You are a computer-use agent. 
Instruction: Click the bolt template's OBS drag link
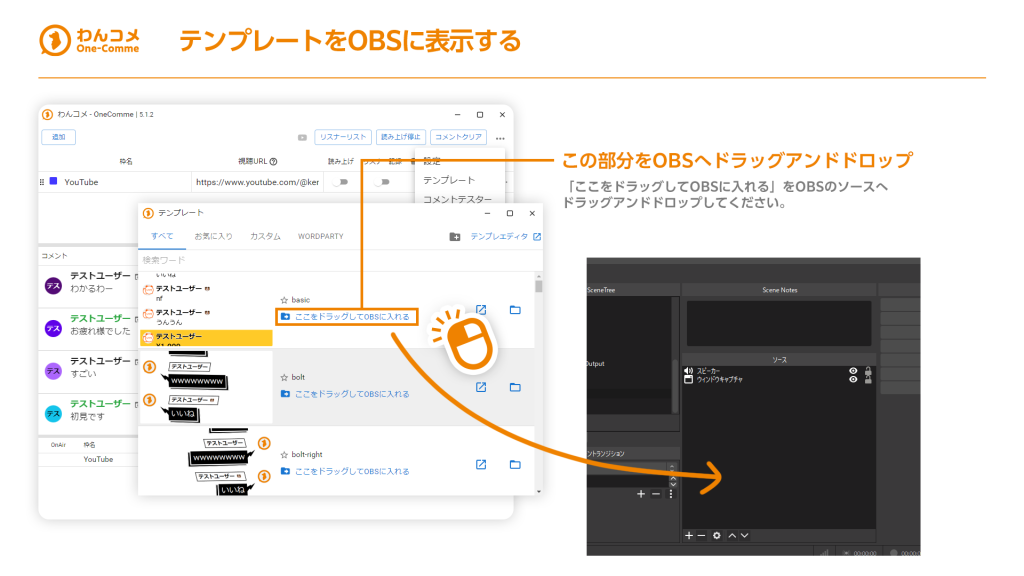[345, 394]
